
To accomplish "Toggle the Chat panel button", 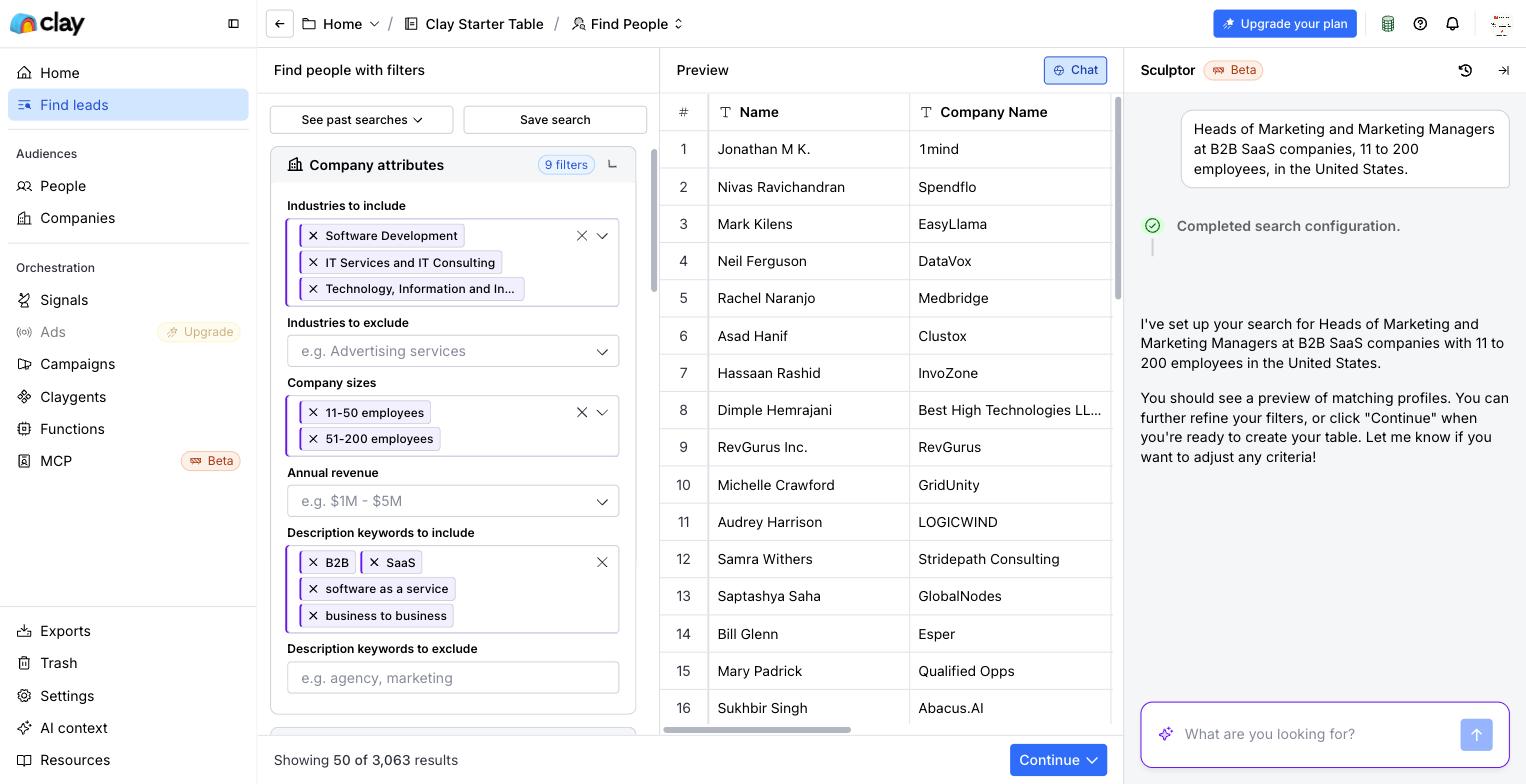I will [1075, 70].
